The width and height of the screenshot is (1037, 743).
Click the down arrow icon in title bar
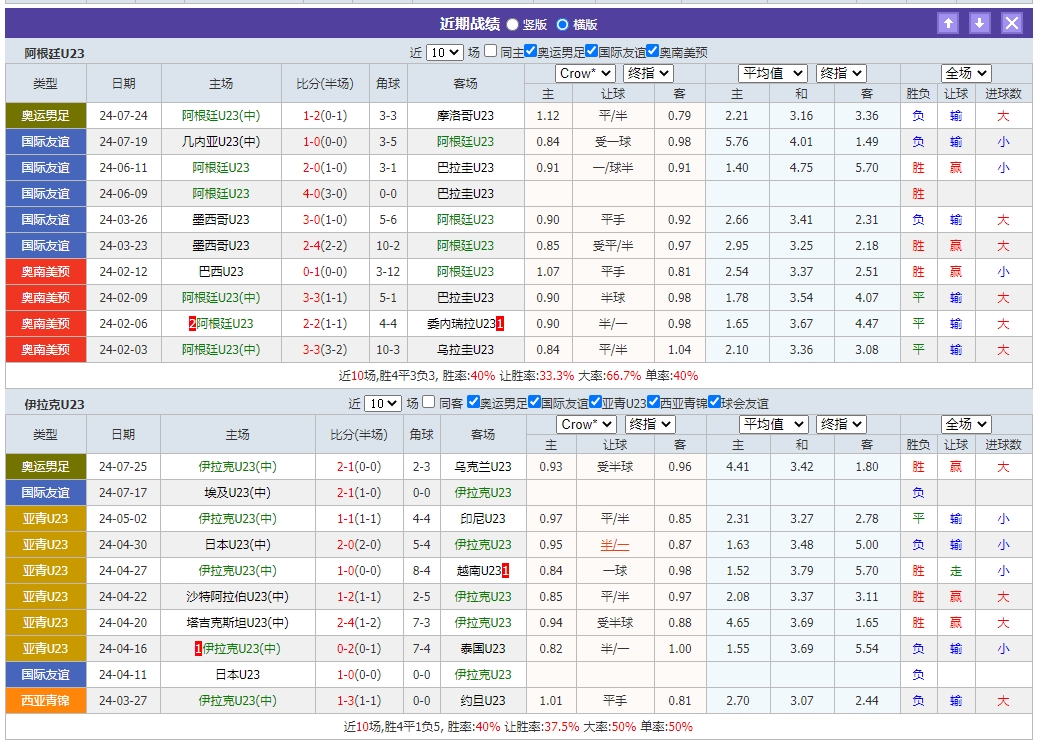[x=980, y=22]
